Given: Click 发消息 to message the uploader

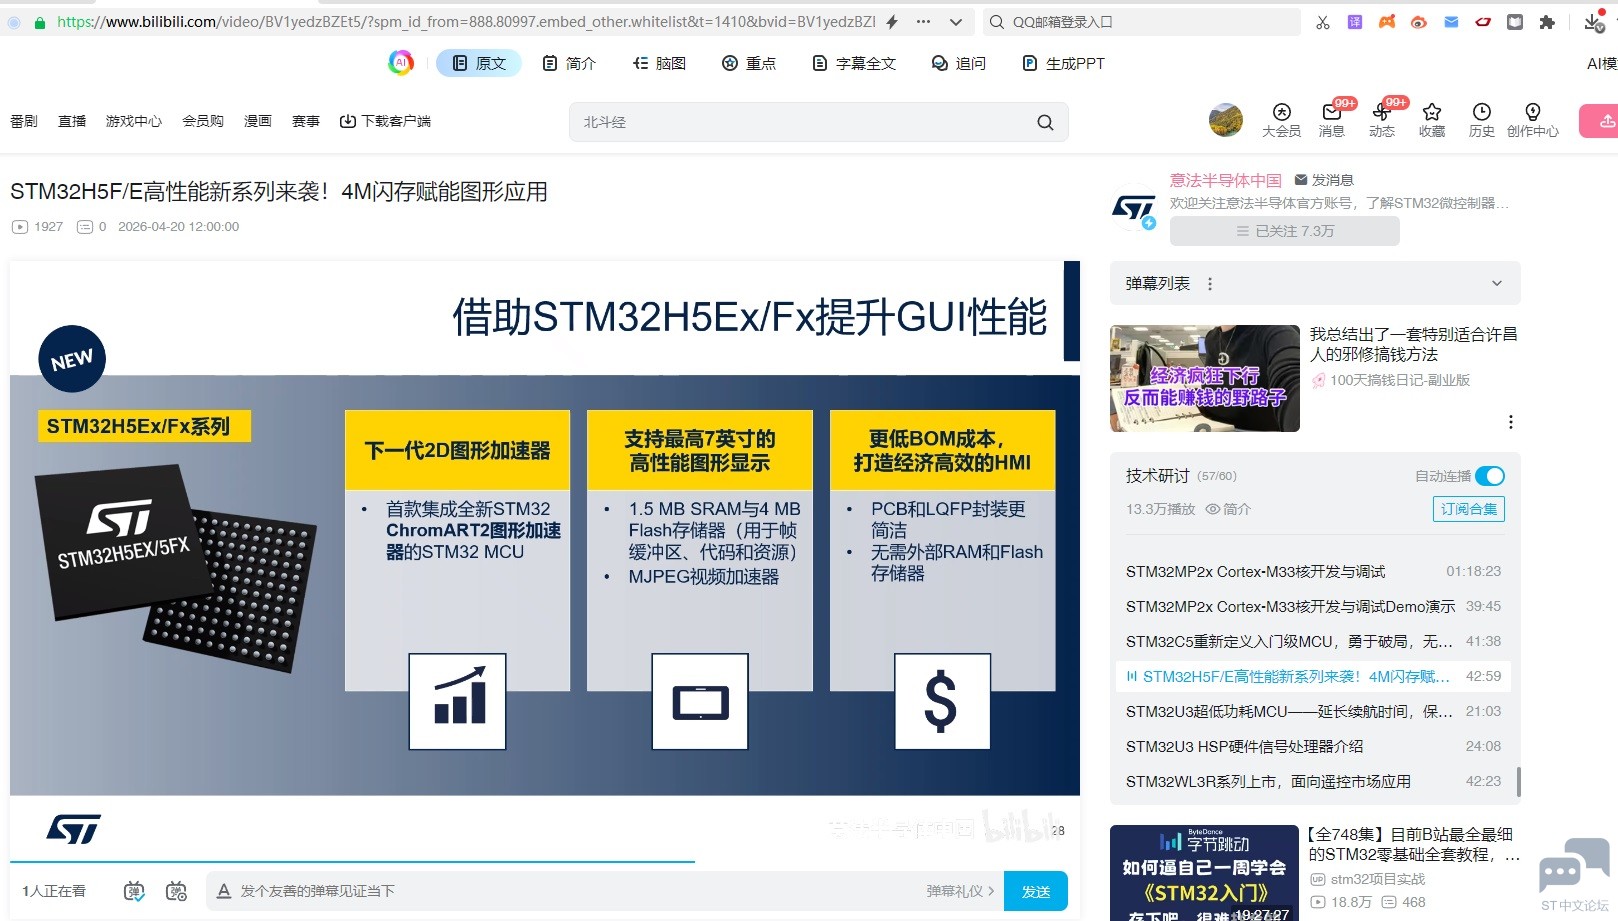Looking at the screenshot, I should click(x=1324, y=180).
